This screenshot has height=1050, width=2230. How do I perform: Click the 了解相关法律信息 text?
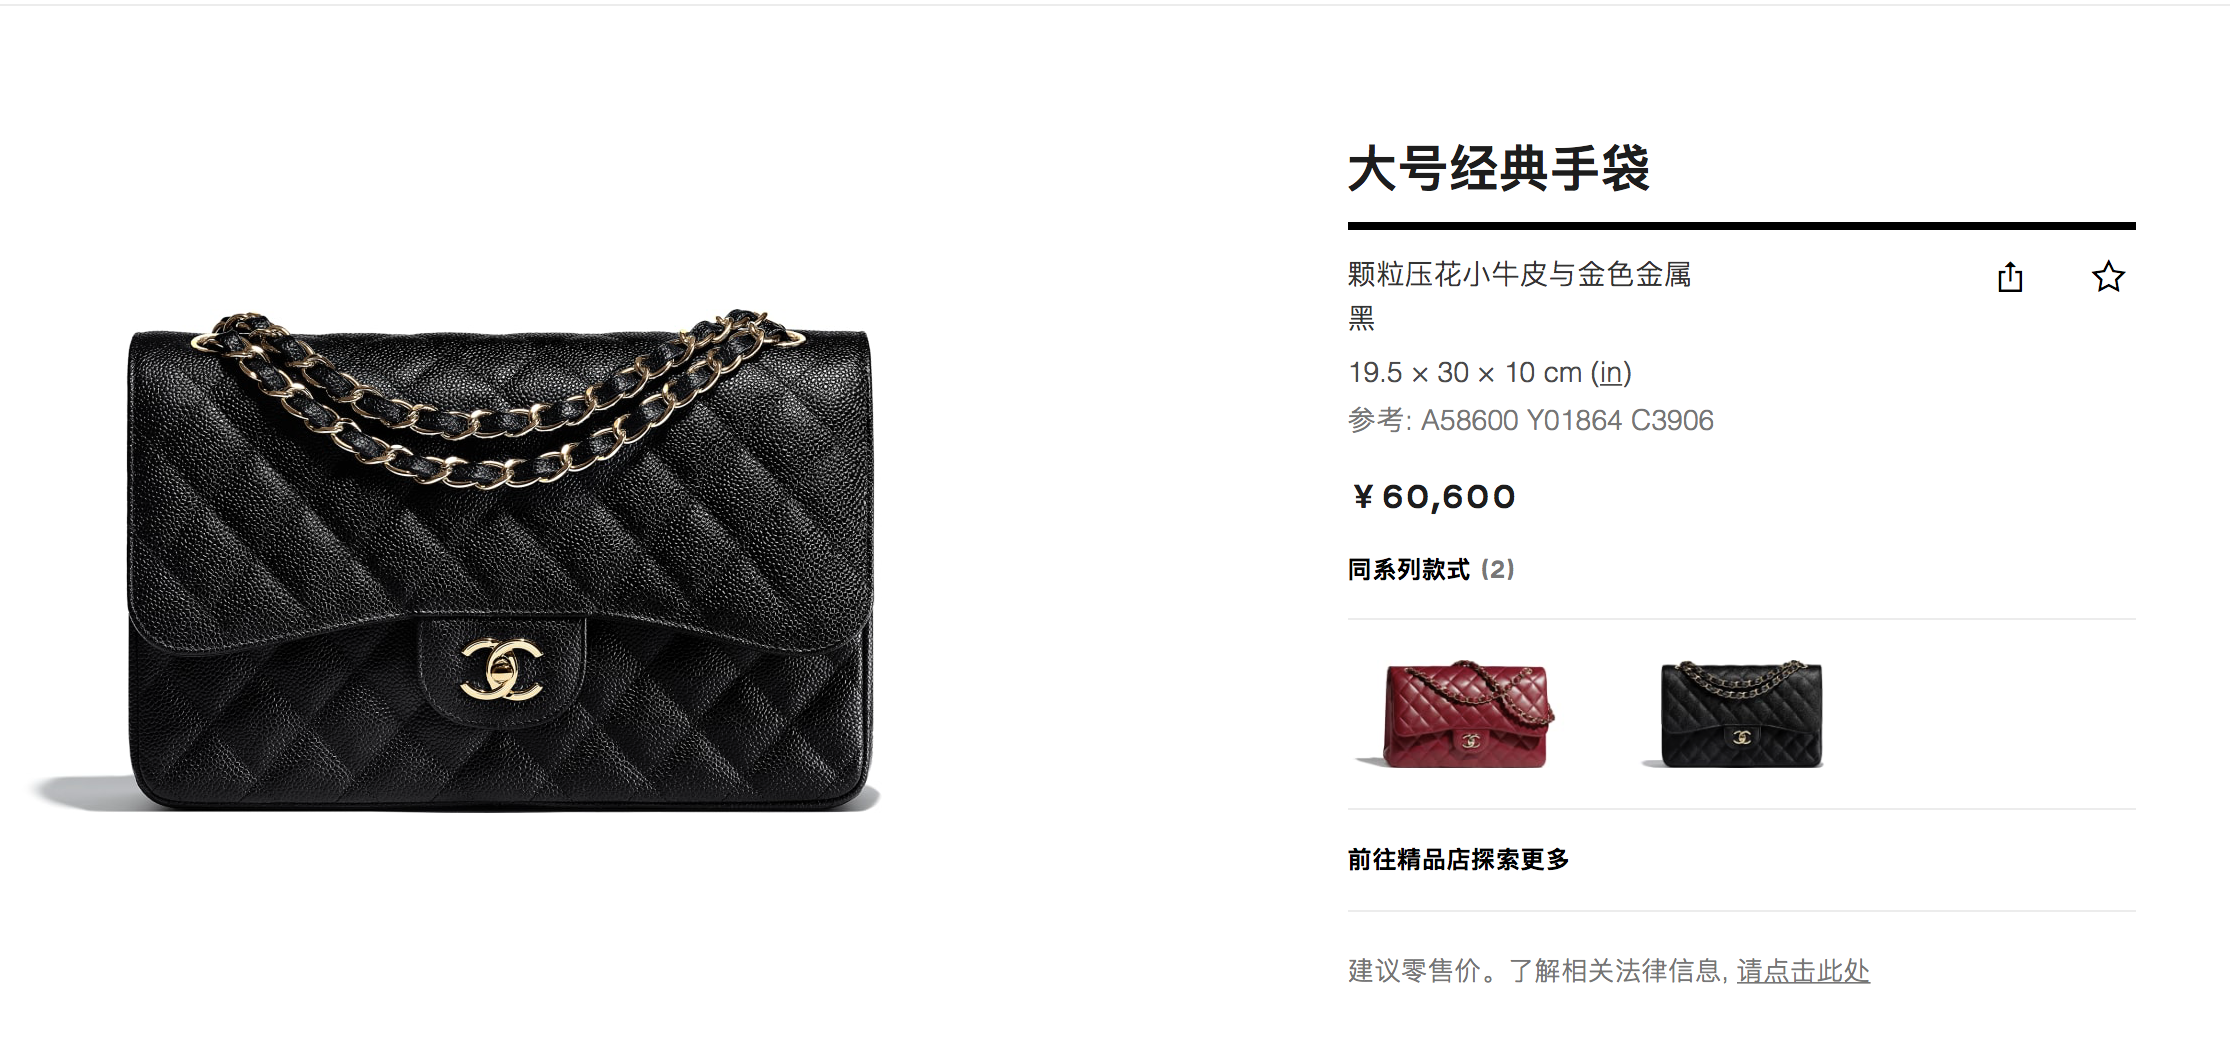(x=1615, y=971)
